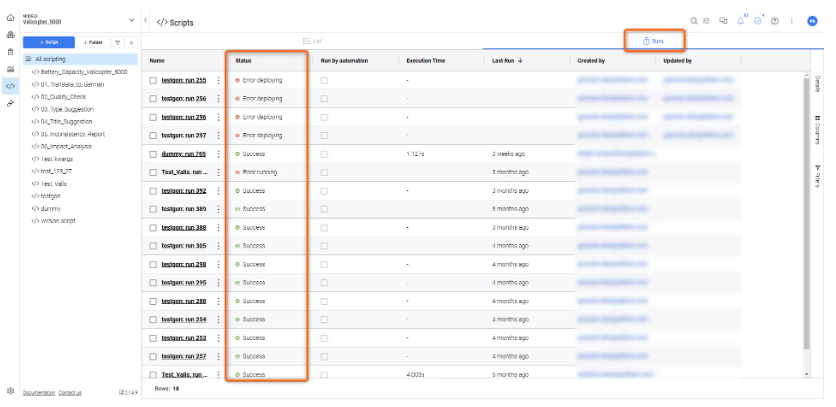Open kebab menu for dummy: run 765
This screenshot has height=407, width=836.
(x=218, y=154)
